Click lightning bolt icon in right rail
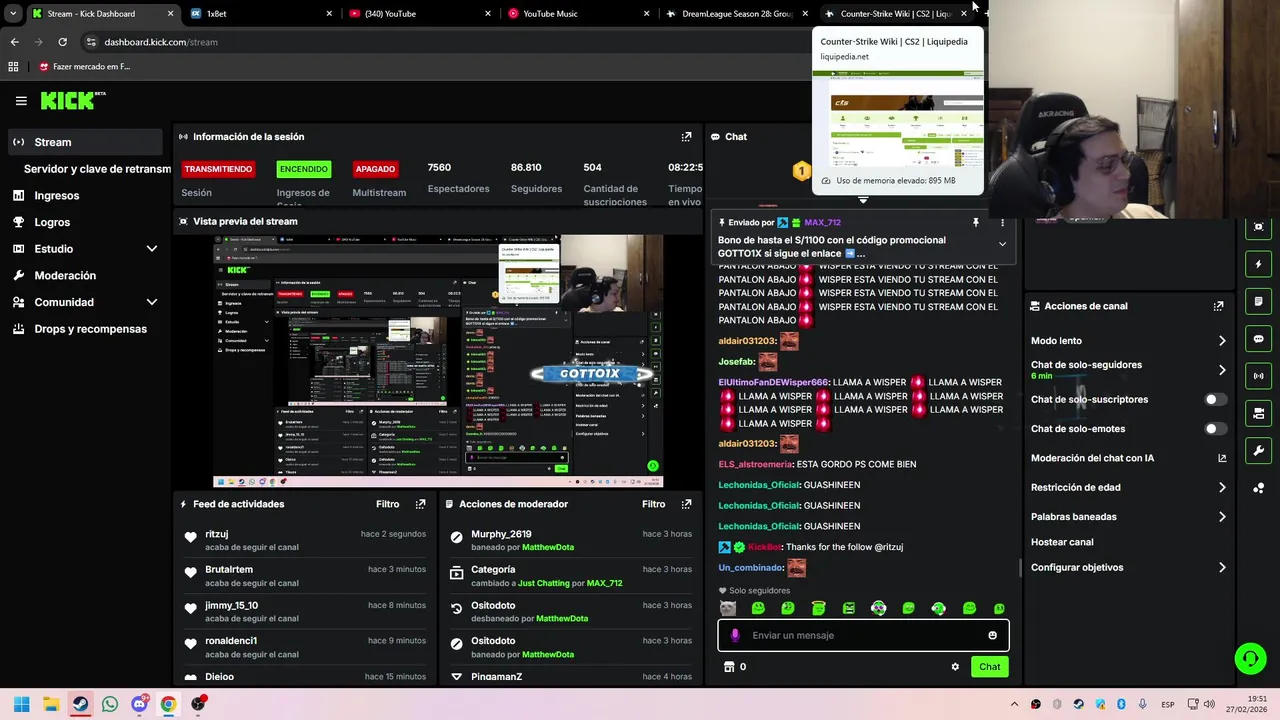 click(x=1258, y=265)
